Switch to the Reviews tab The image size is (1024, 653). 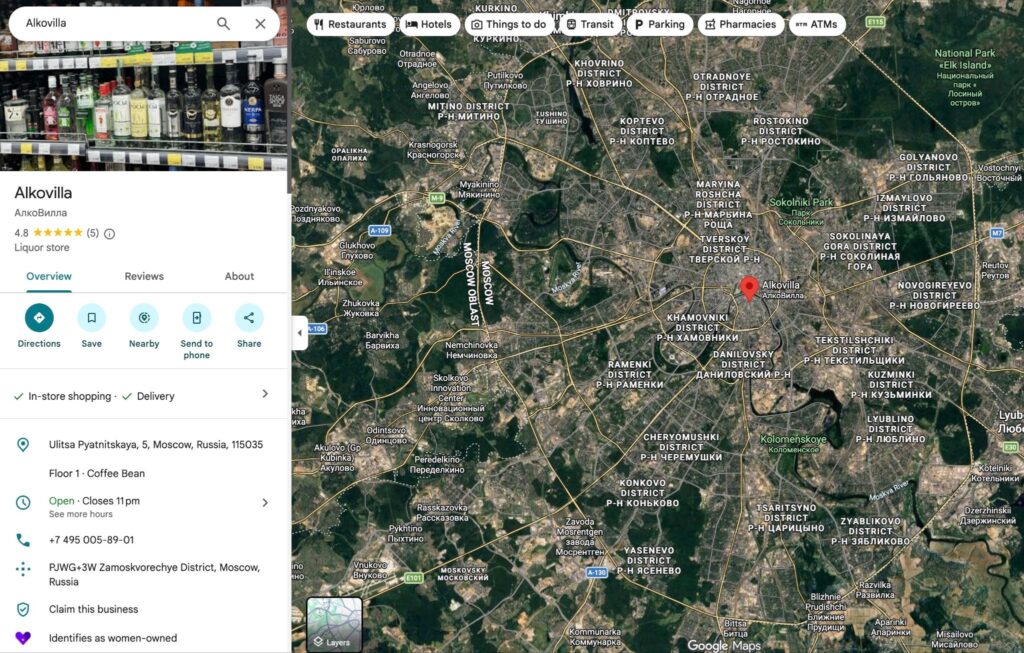144,276
